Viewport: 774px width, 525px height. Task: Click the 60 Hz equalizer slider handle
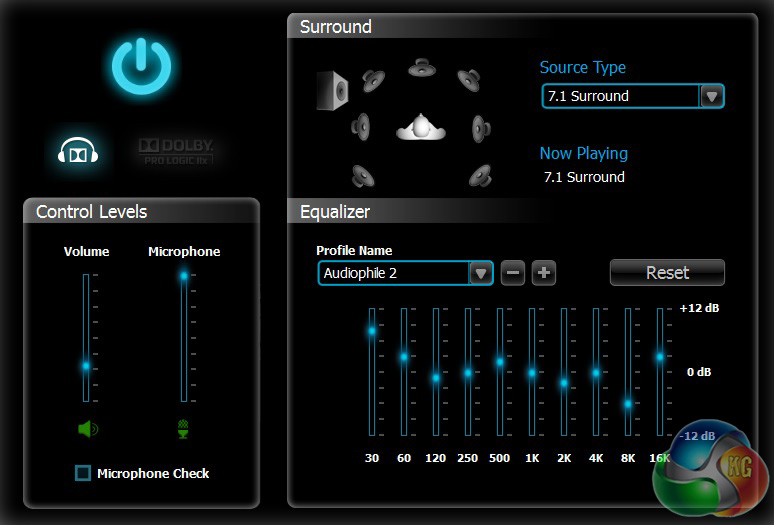click(404, 356)
